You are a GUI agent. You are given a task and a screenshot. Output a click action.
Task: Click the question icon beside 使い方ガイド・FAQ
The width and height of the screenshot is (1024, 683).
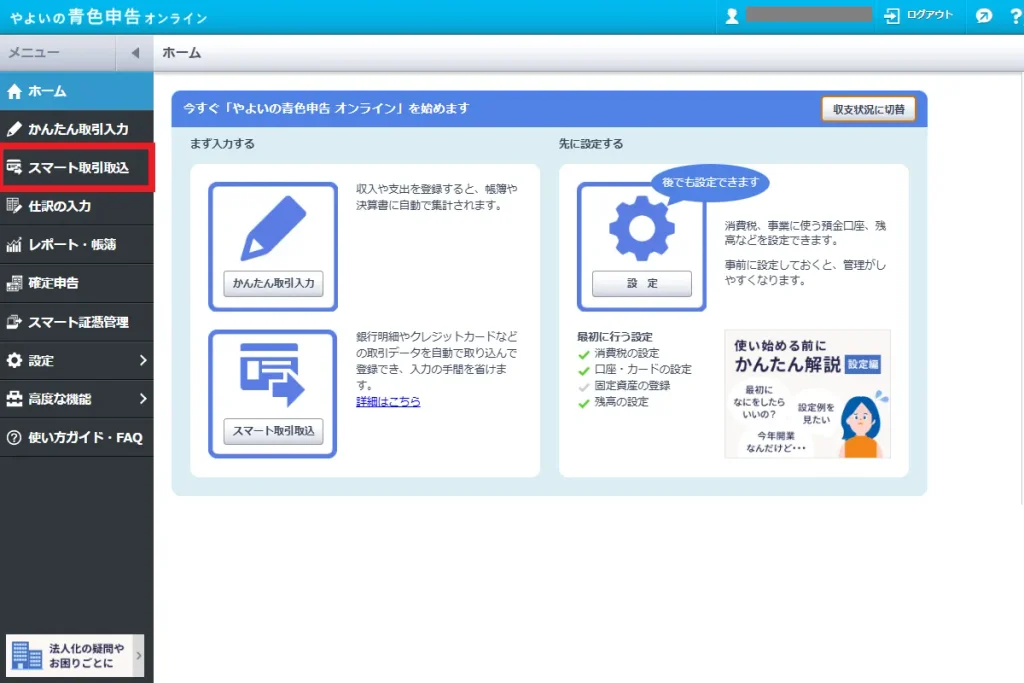pyautogui.click(x=14, y=437)
